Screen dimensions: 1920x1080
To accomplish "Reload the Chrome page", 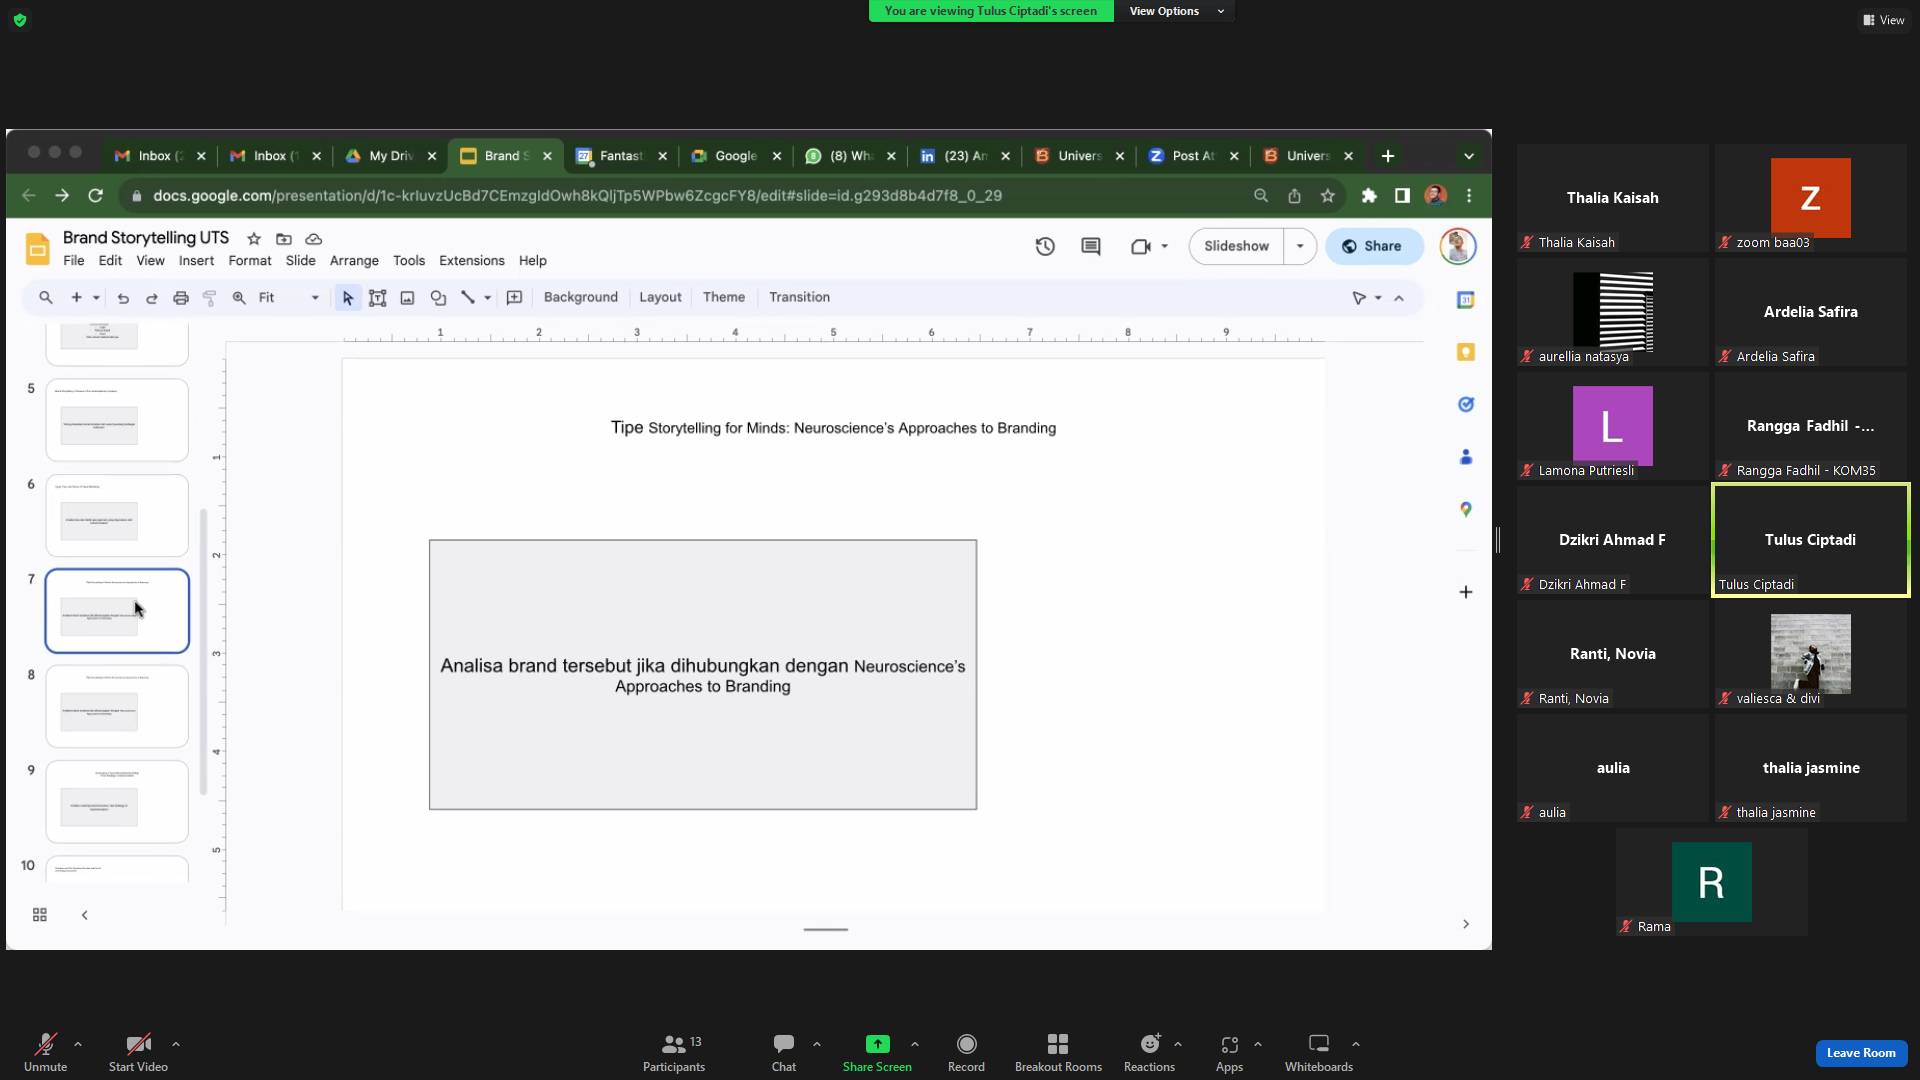I will [x=95, y=196].
